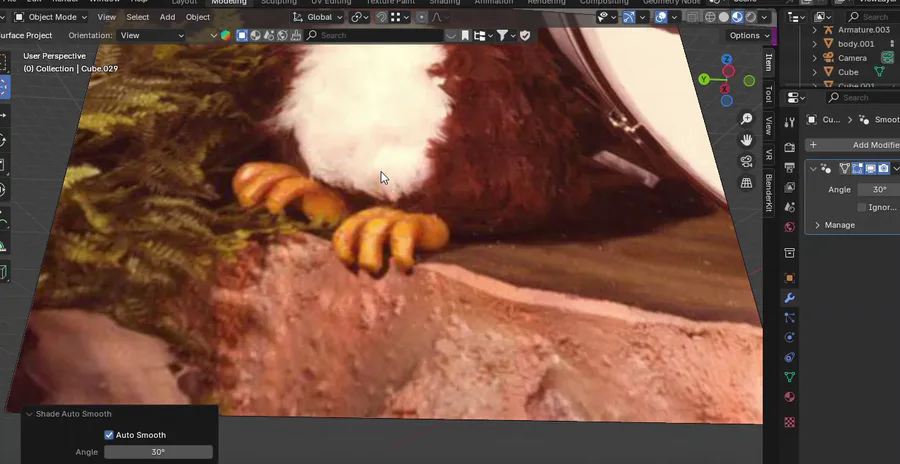Open the Object Constraints properties tab
This screenshot has width=900, height=464.
click(790, 357)
